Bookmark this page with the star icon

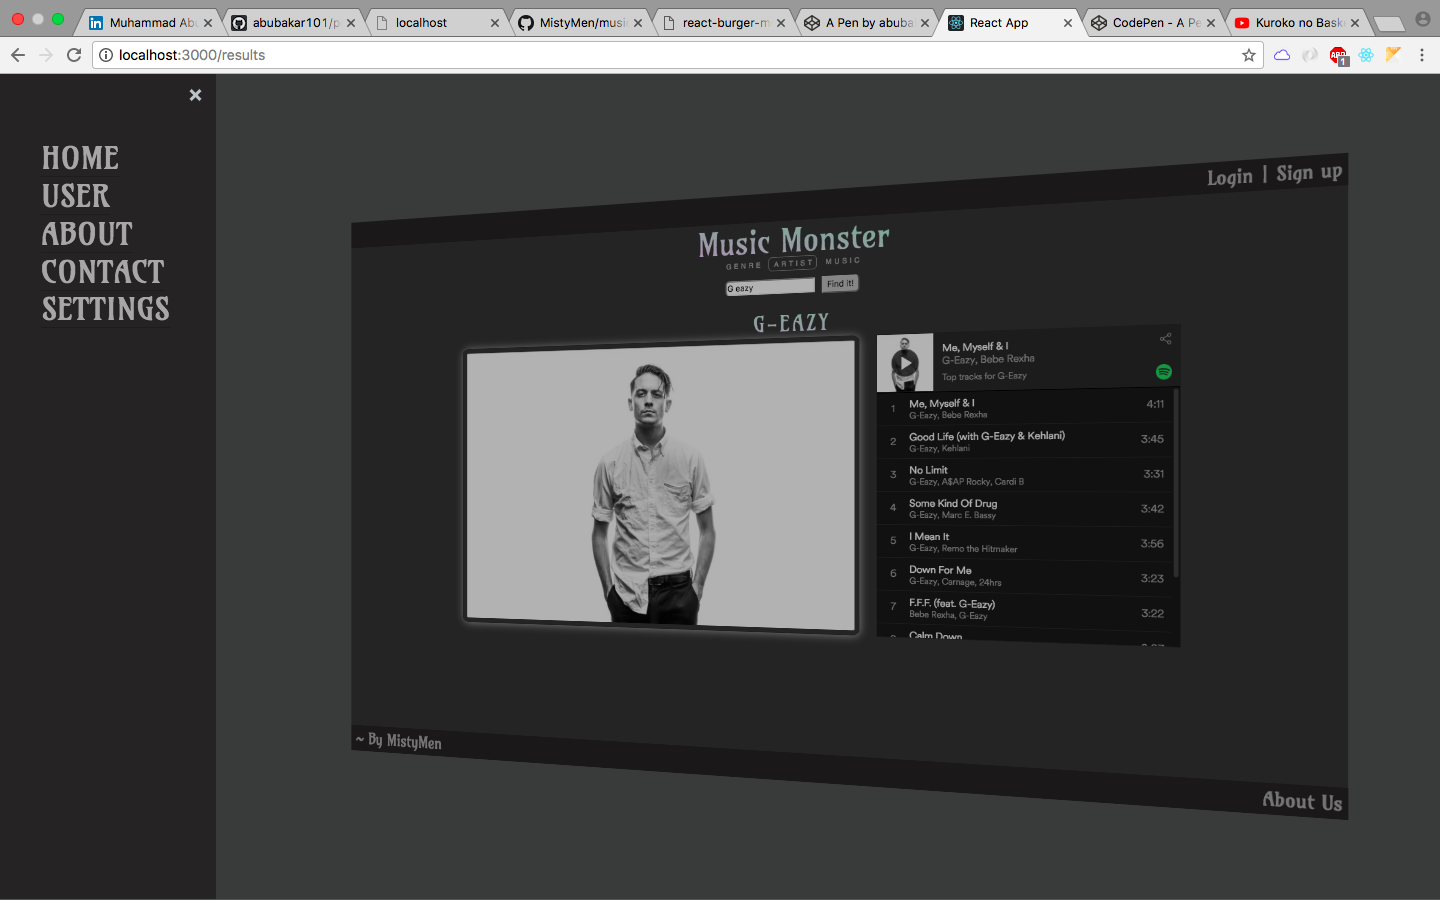click(1249, 55)
